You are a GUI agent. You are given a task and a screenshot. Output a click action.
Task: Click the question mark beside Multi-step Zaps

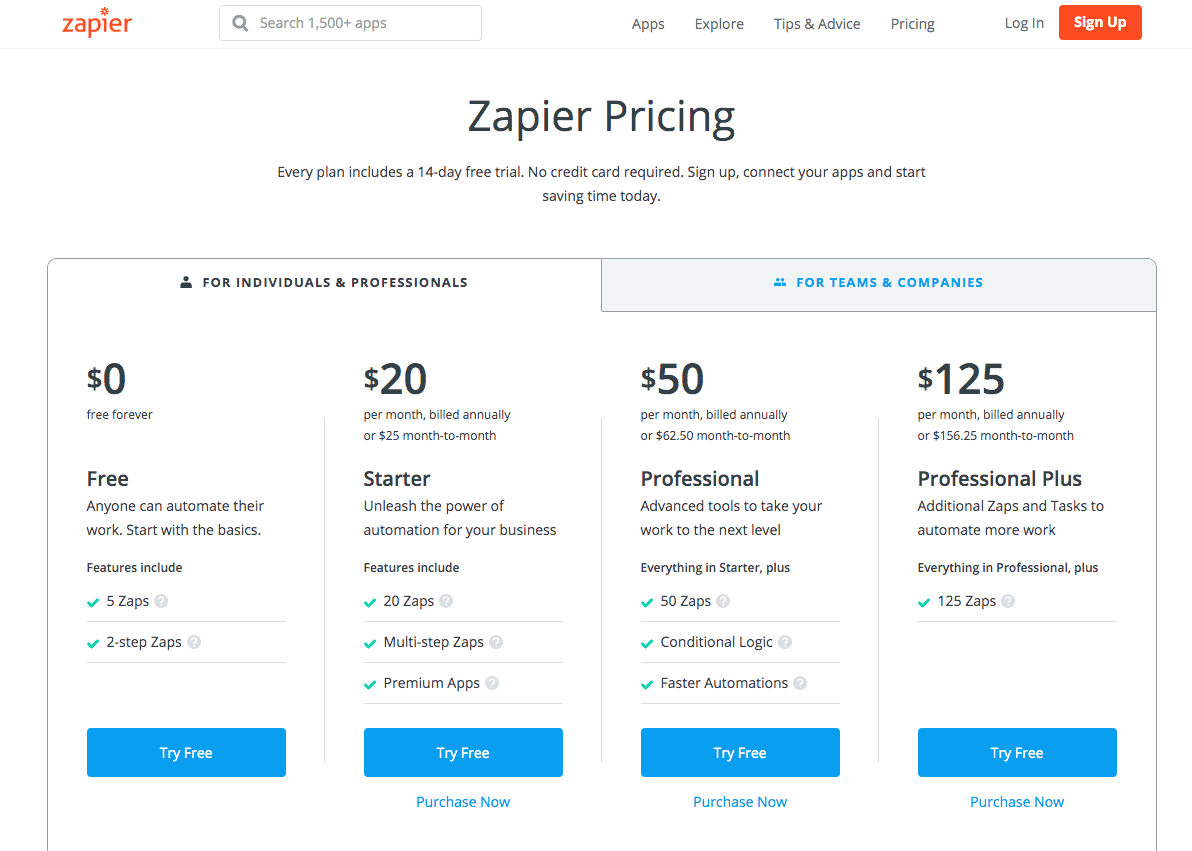coord(498,642)
